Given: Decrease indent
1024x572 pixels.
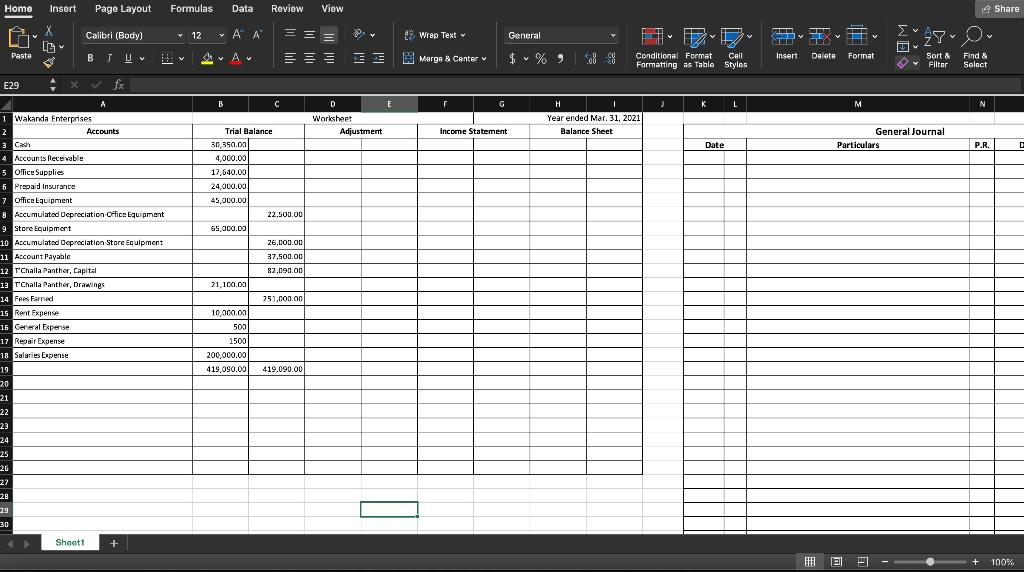Looking at the screenshot, I should click(359, 58).
